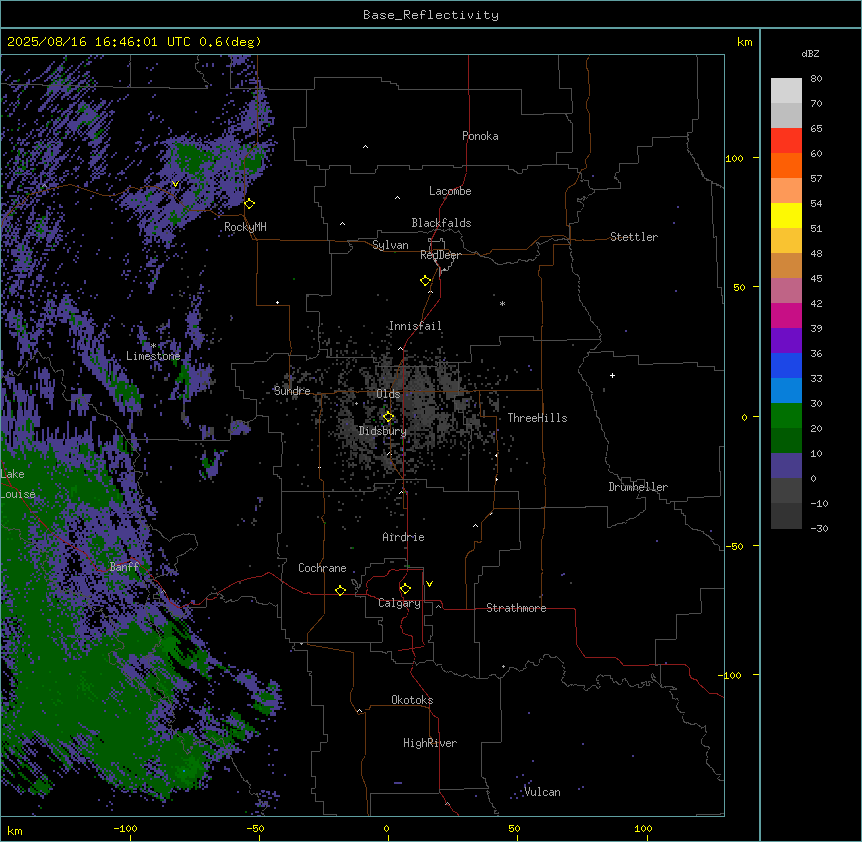Select the Limestone map label
The width and height of the screenshot is (862, 842).
153,356
